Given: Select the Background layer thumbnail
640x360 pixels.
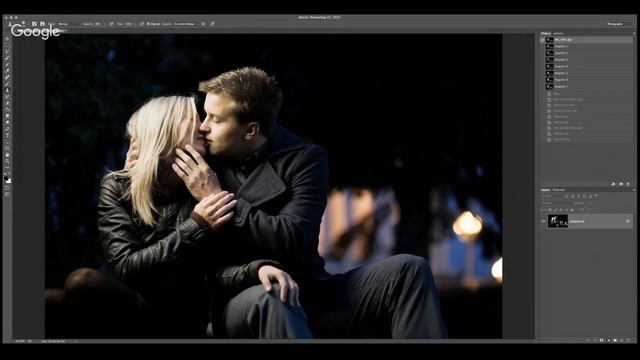Looking at the screenshot, I should tap(558, 221).
